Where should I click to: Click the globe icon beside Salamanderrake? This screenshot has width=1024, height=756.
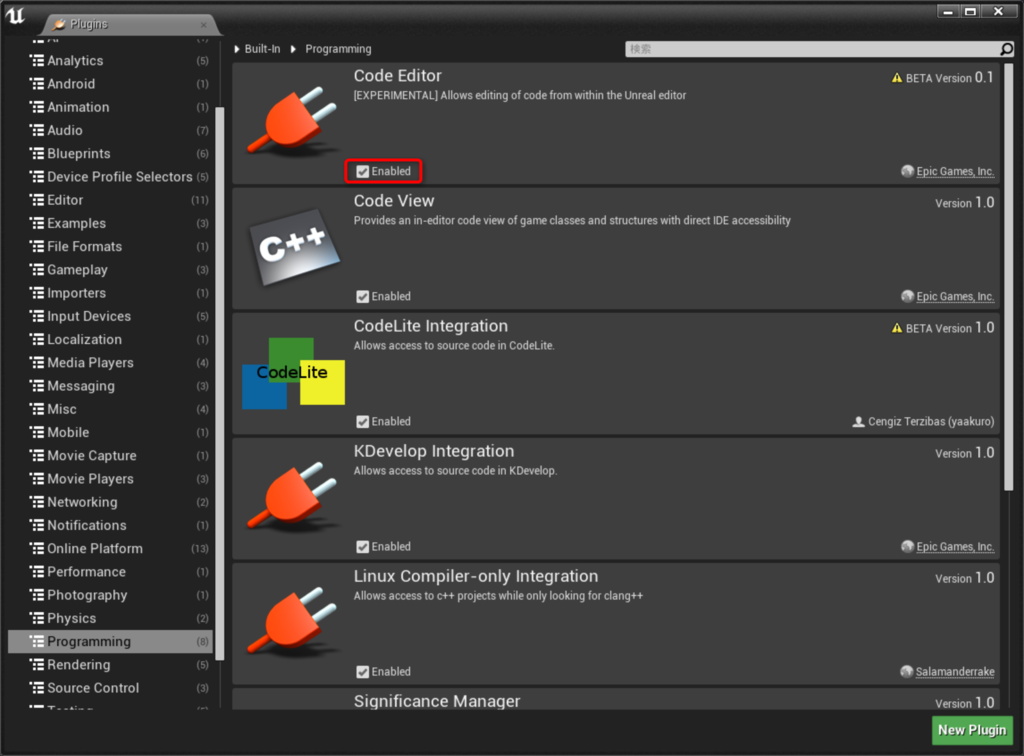pyautogui.click(x=906, y=671)
